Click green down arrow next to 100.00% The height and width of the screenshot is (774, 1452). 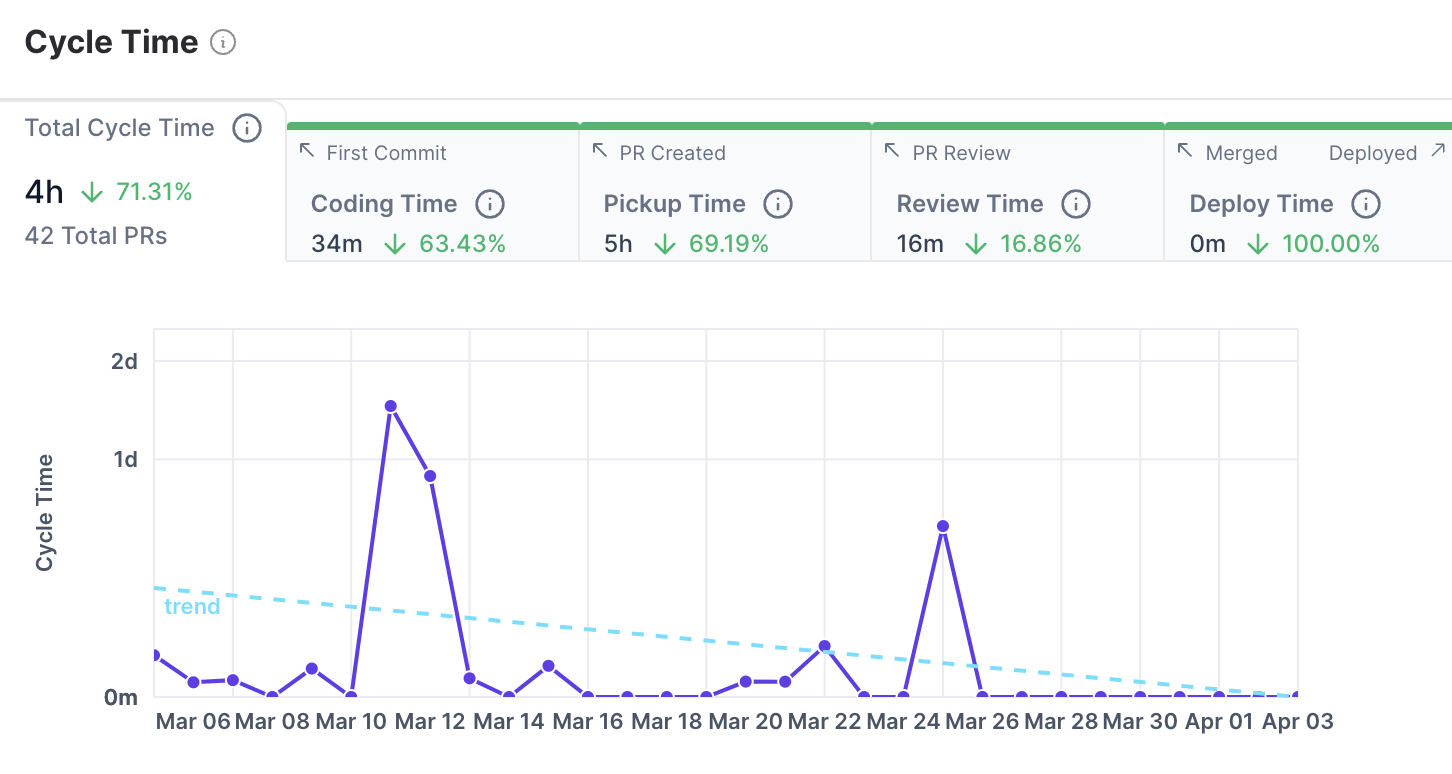[x=1258, y=244]
